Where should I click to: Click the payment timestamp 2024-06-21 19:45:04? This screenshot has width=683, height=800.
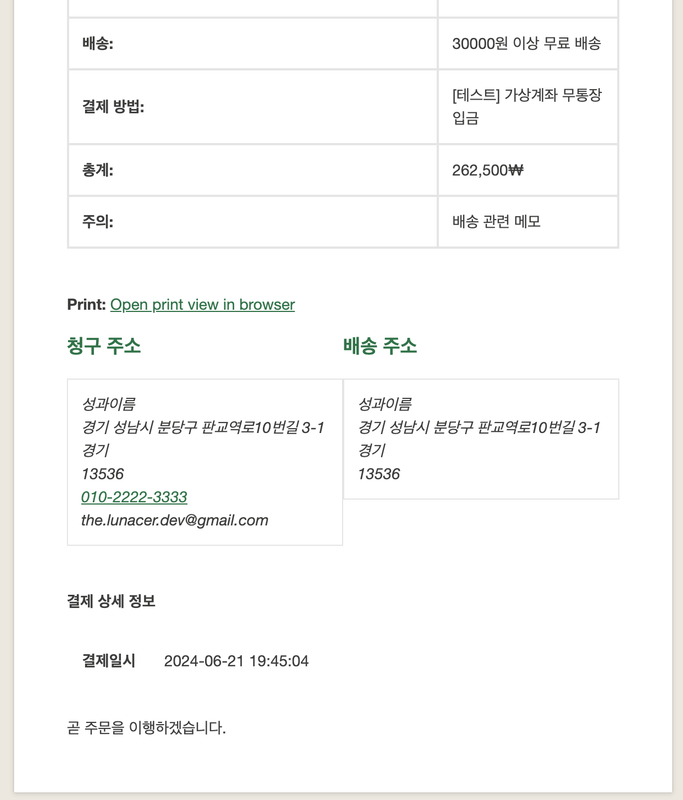pos(236,661)
